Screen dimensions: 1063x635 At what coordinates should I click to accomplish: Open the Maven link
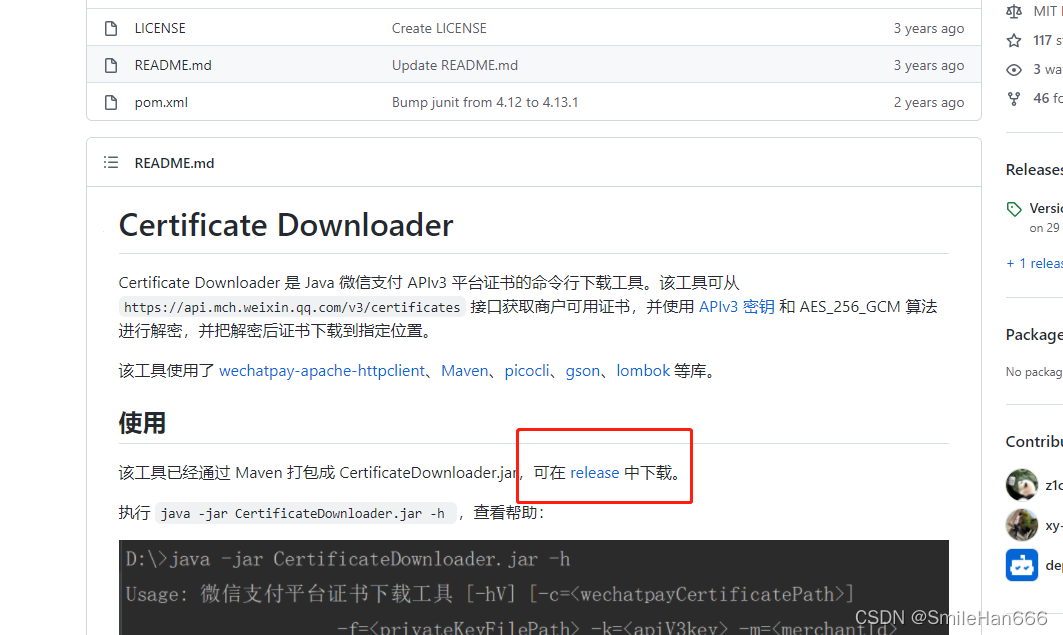464,371
